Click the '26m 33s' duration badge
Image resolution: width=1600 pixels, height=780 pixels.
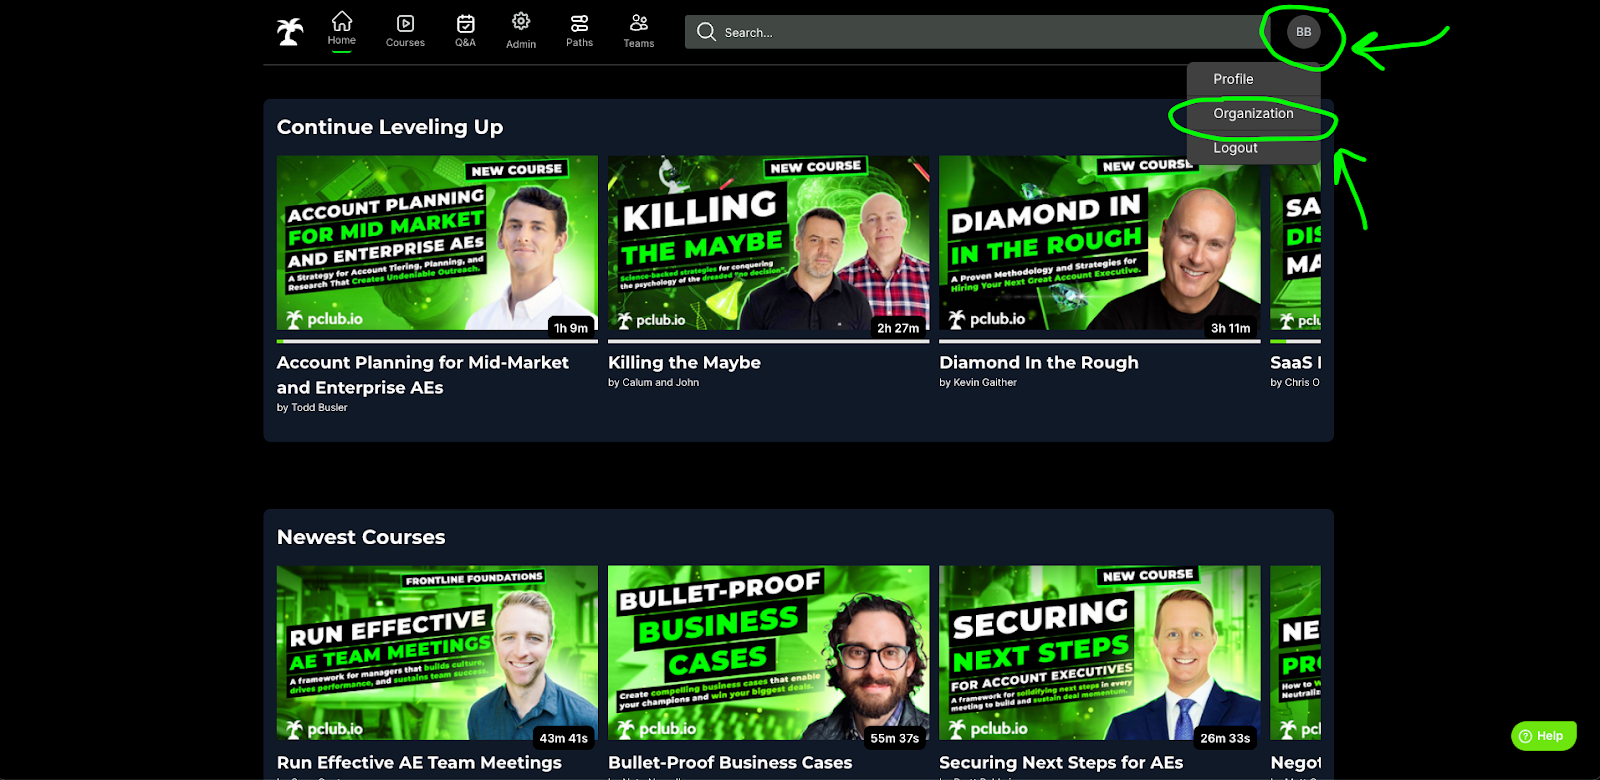point(1225,738)
